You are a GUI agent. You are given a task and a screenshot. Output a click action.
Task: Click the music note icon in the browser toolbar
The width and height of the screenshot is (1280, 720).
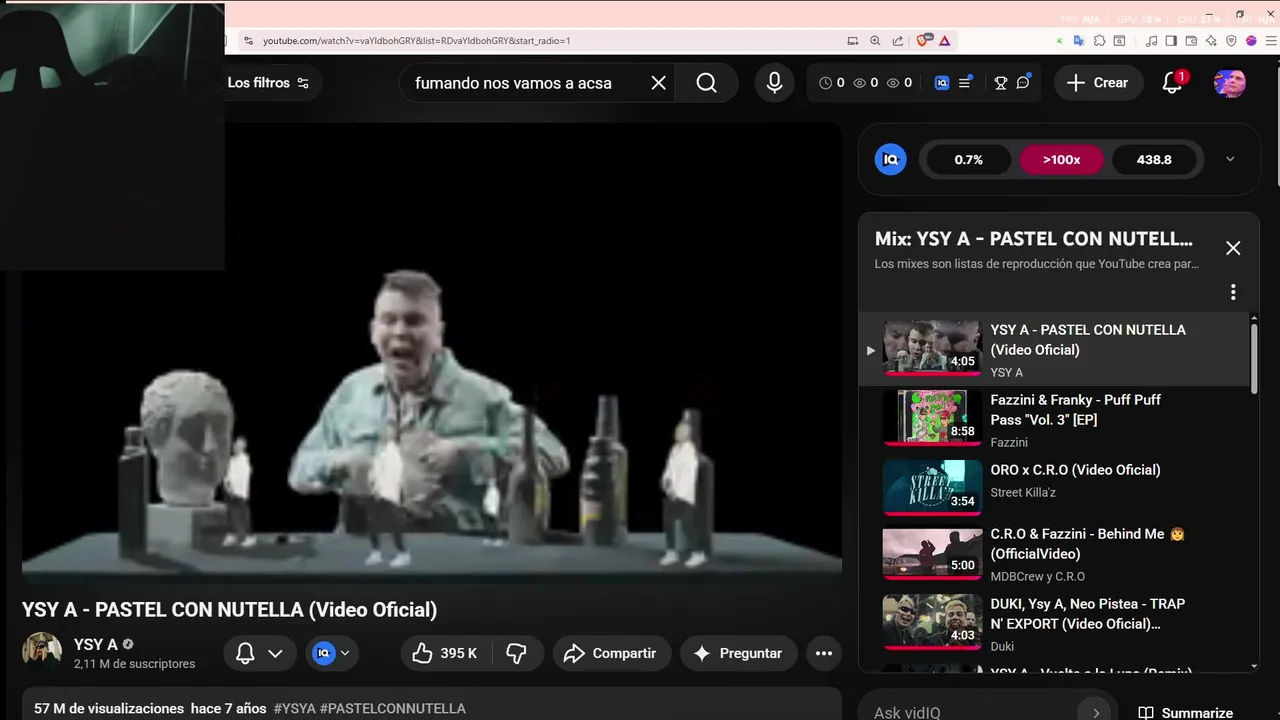click(1151, 41)
